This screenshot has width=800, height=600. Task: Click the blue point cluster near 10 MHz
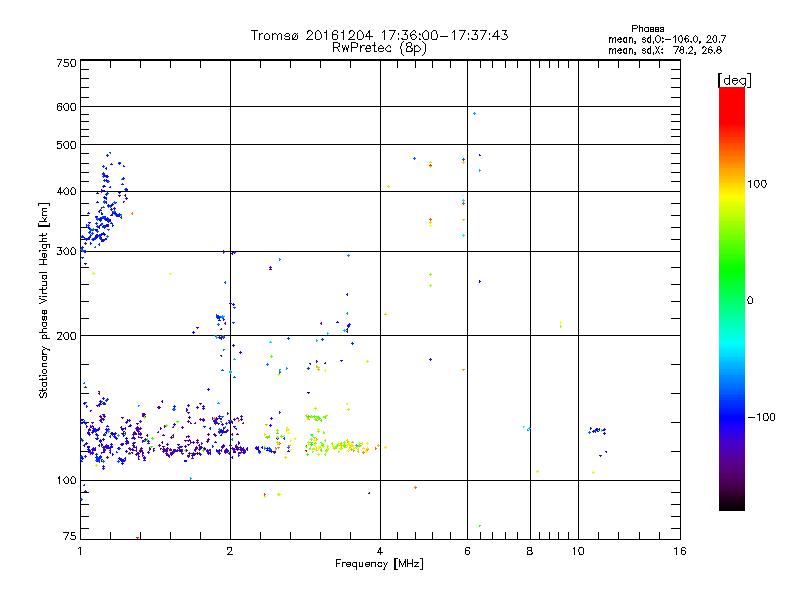(597, 431)
